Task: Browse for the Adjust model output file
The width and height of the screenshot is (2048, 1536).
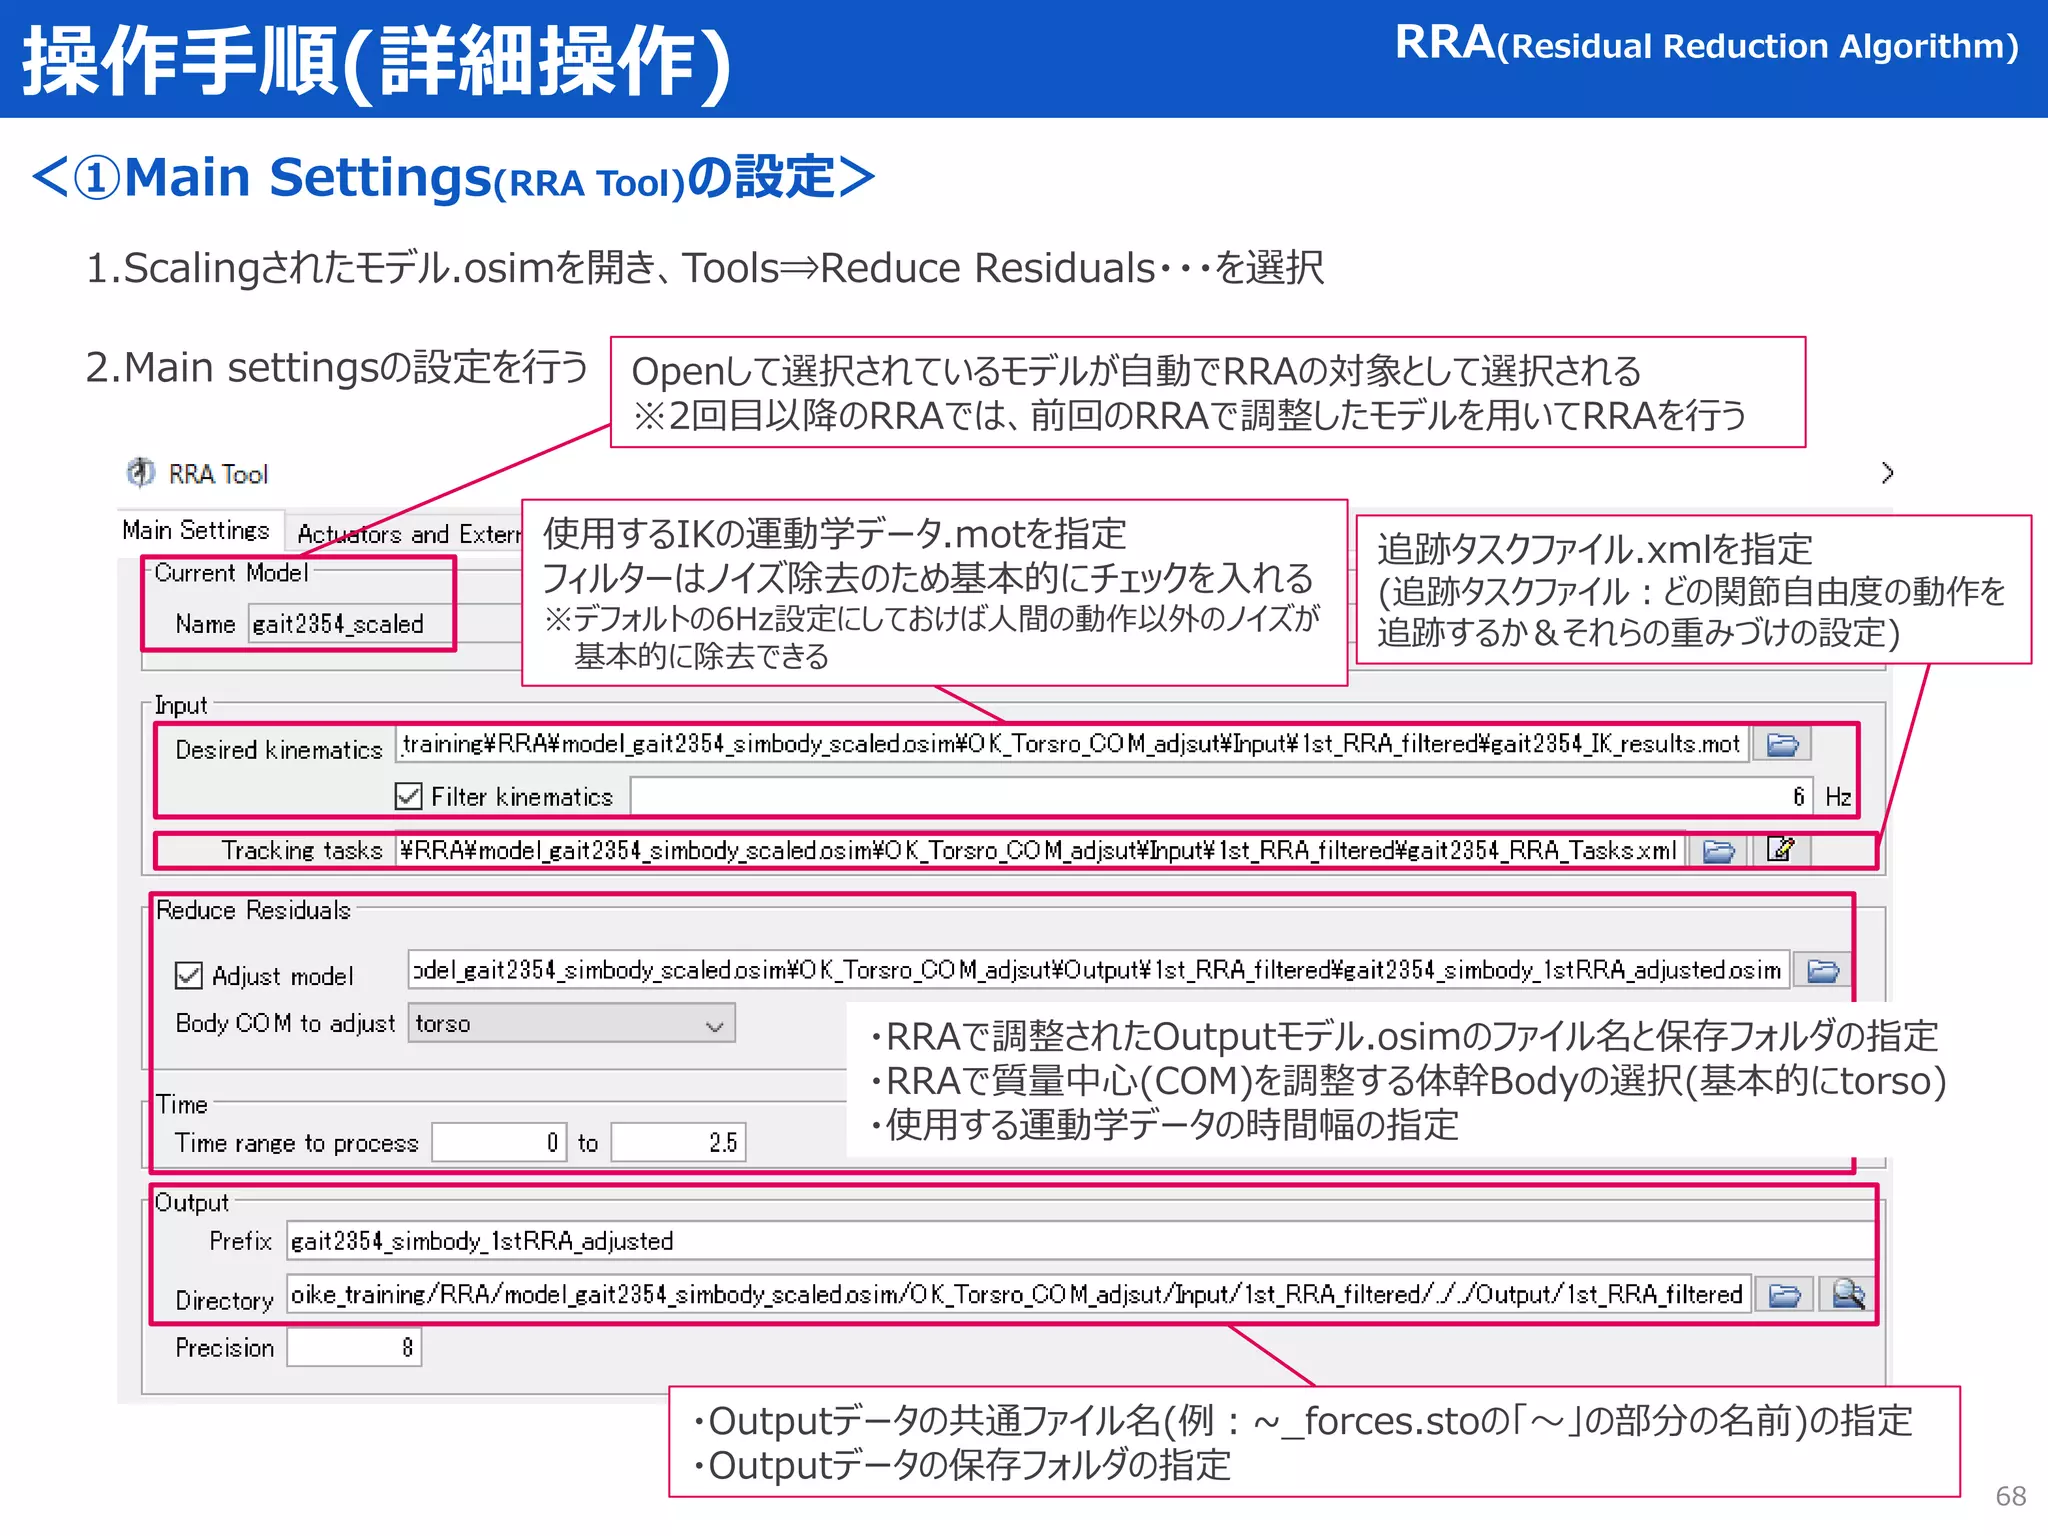Action: pyautogui.click(x=1822, y=970)
